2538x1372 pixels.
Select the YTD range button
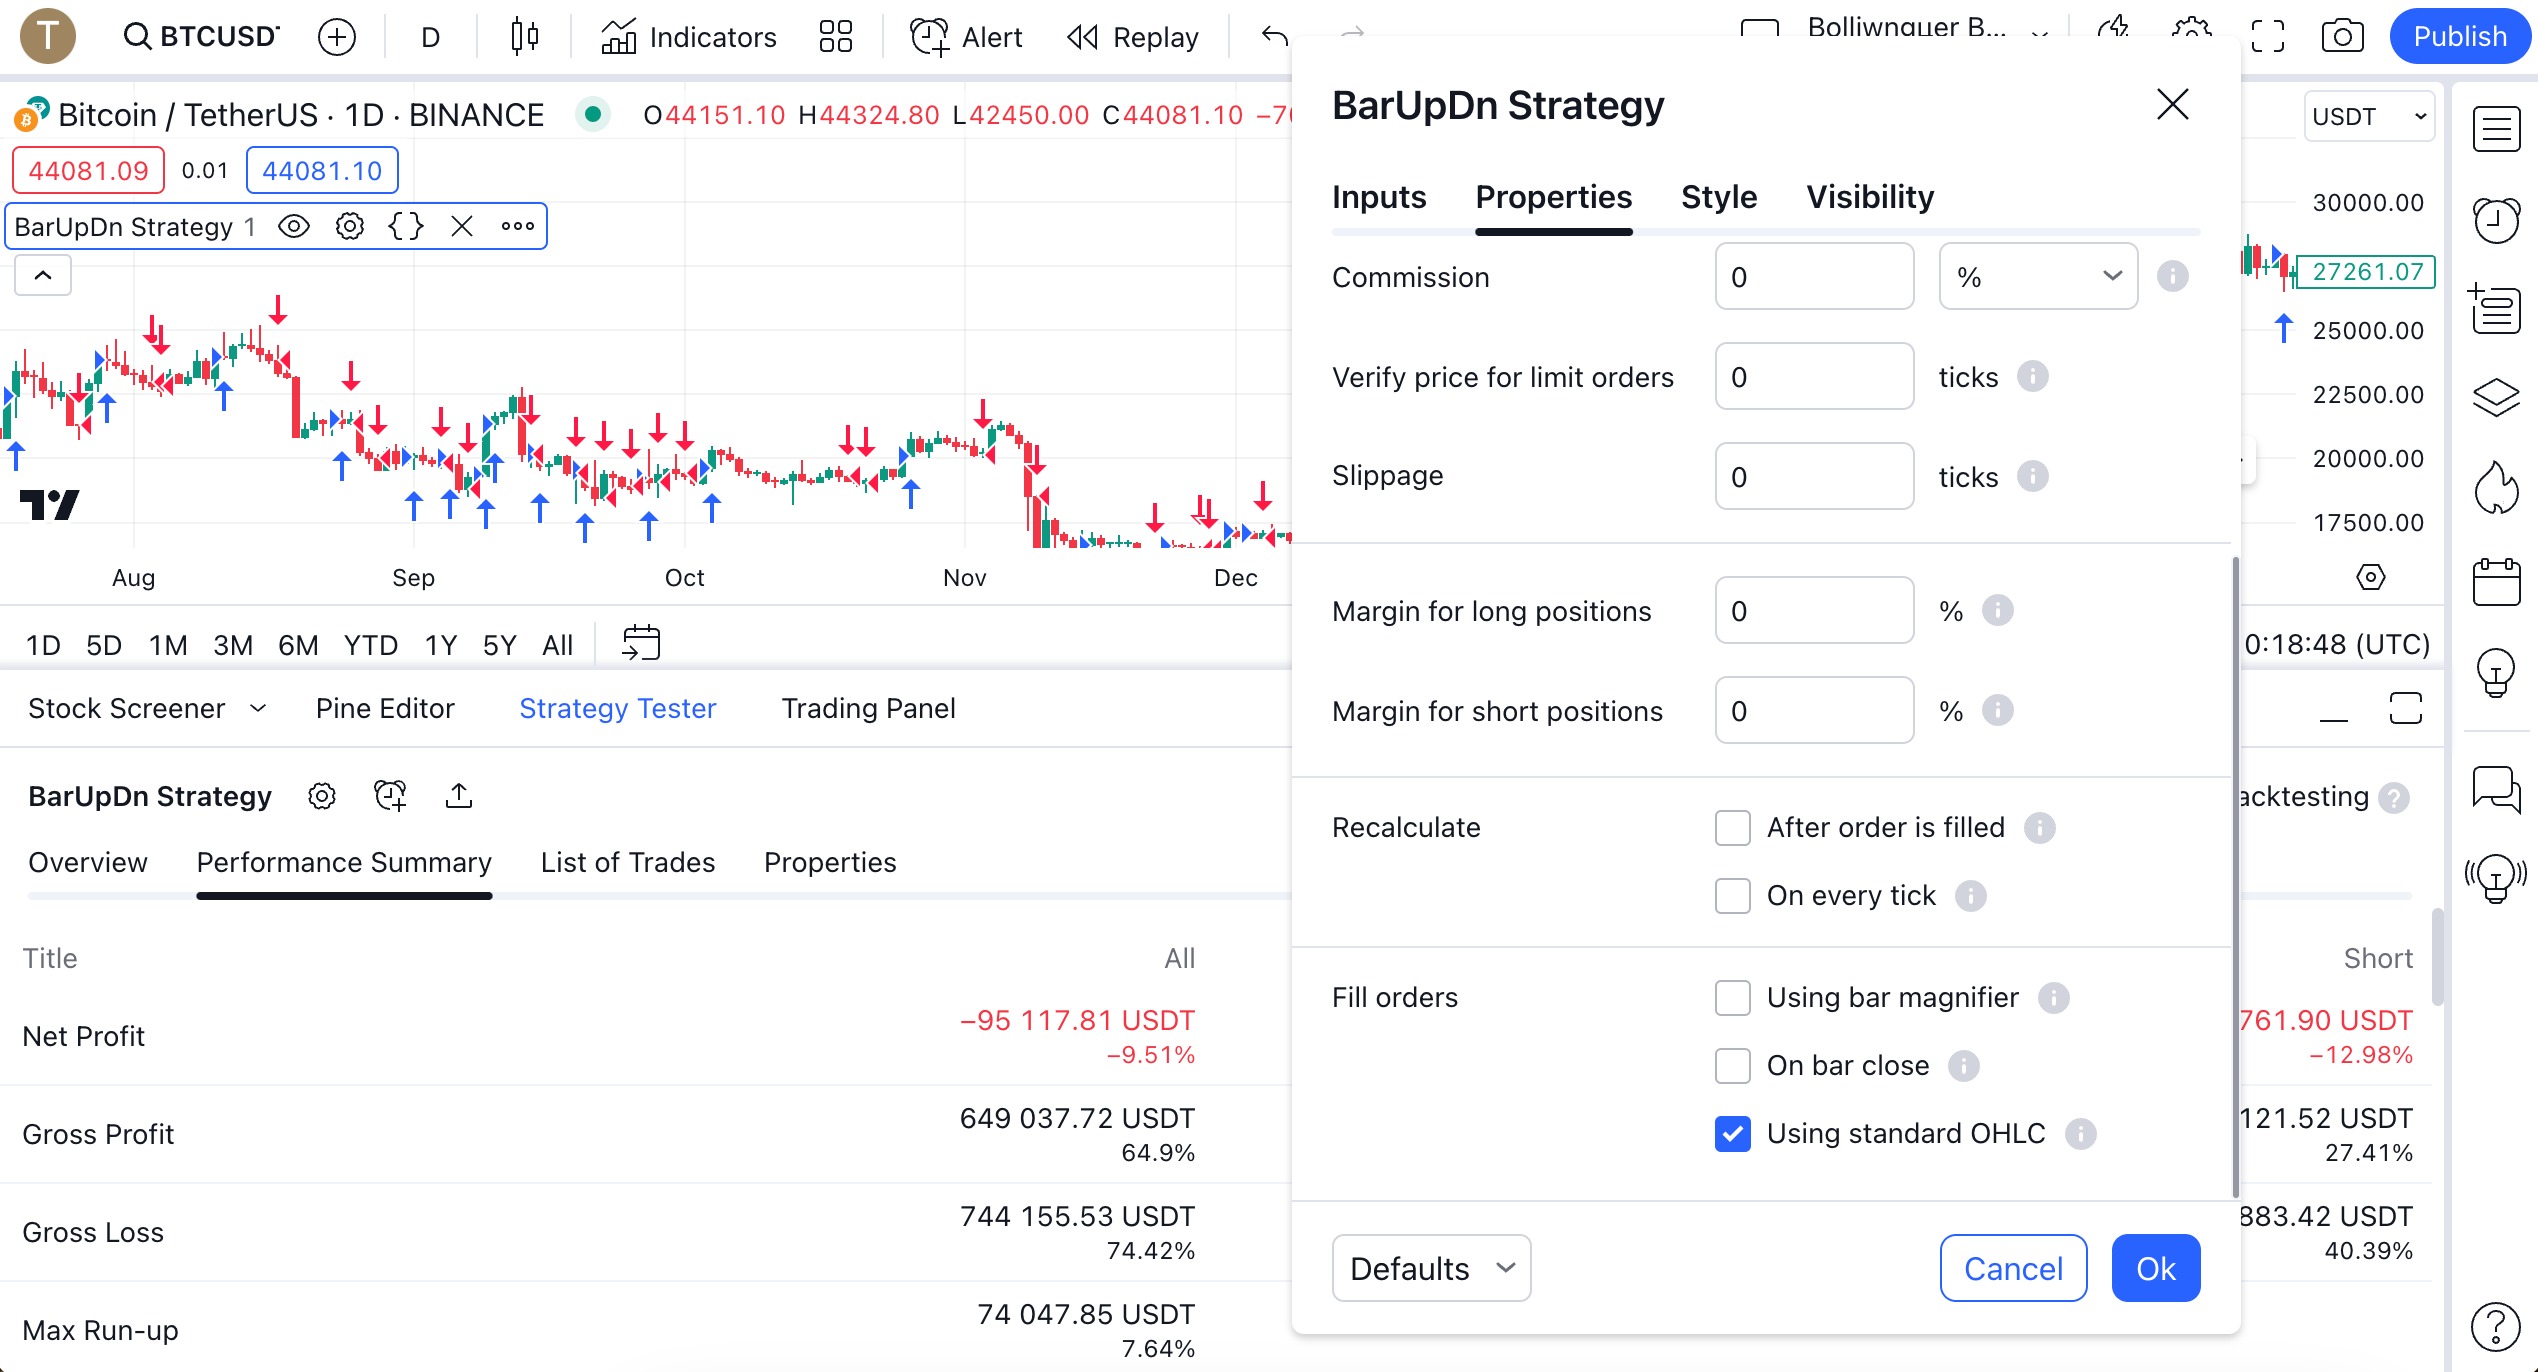[371, 645]
